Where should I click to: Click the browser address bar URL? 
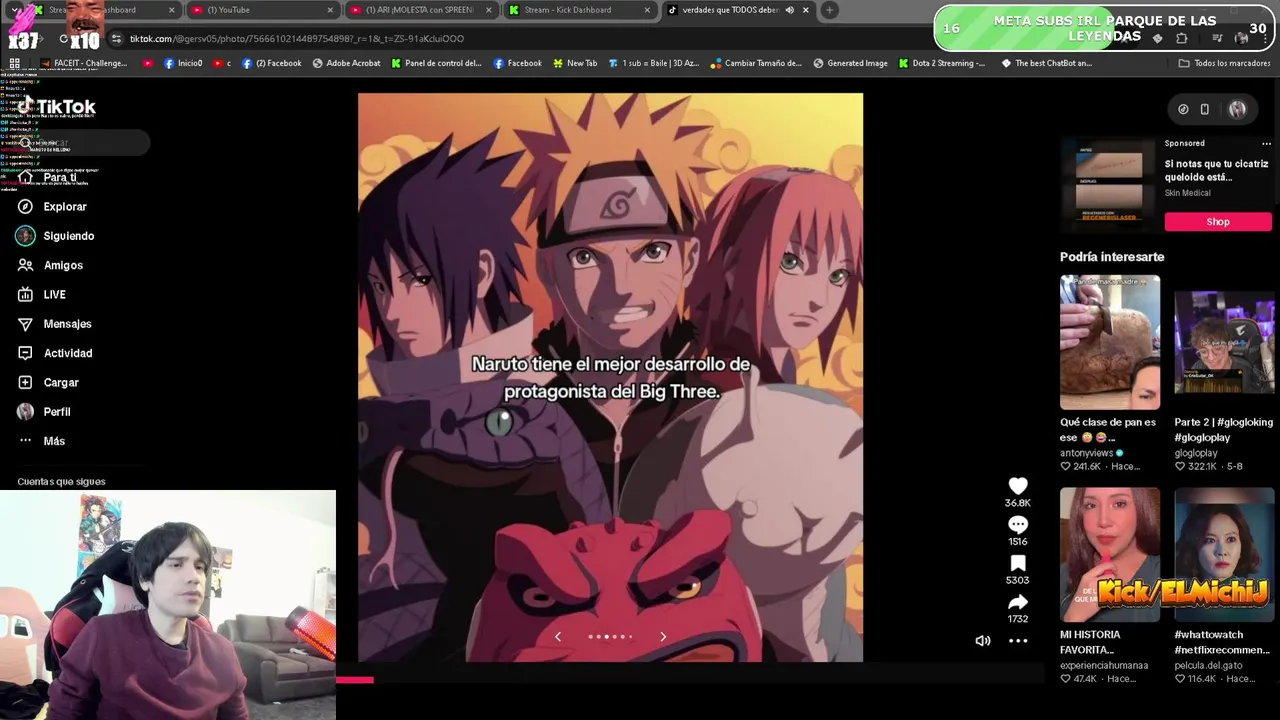tap(297, 39)
